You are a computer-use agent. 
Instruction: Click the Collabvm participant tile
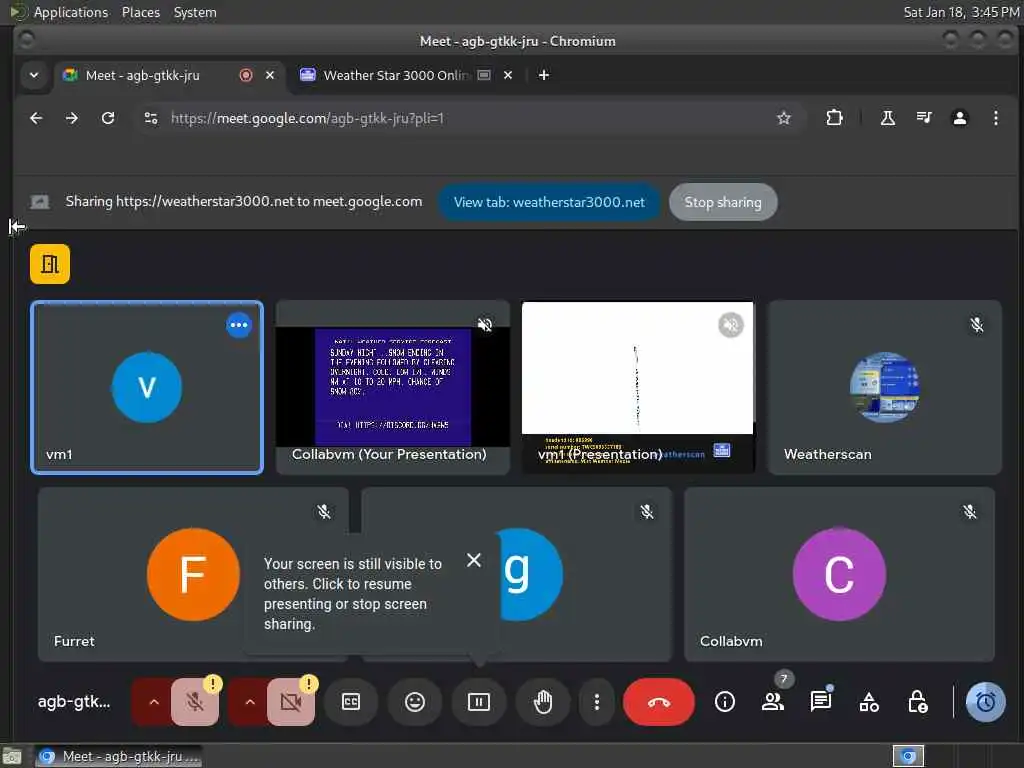click(x=839, y=574)
